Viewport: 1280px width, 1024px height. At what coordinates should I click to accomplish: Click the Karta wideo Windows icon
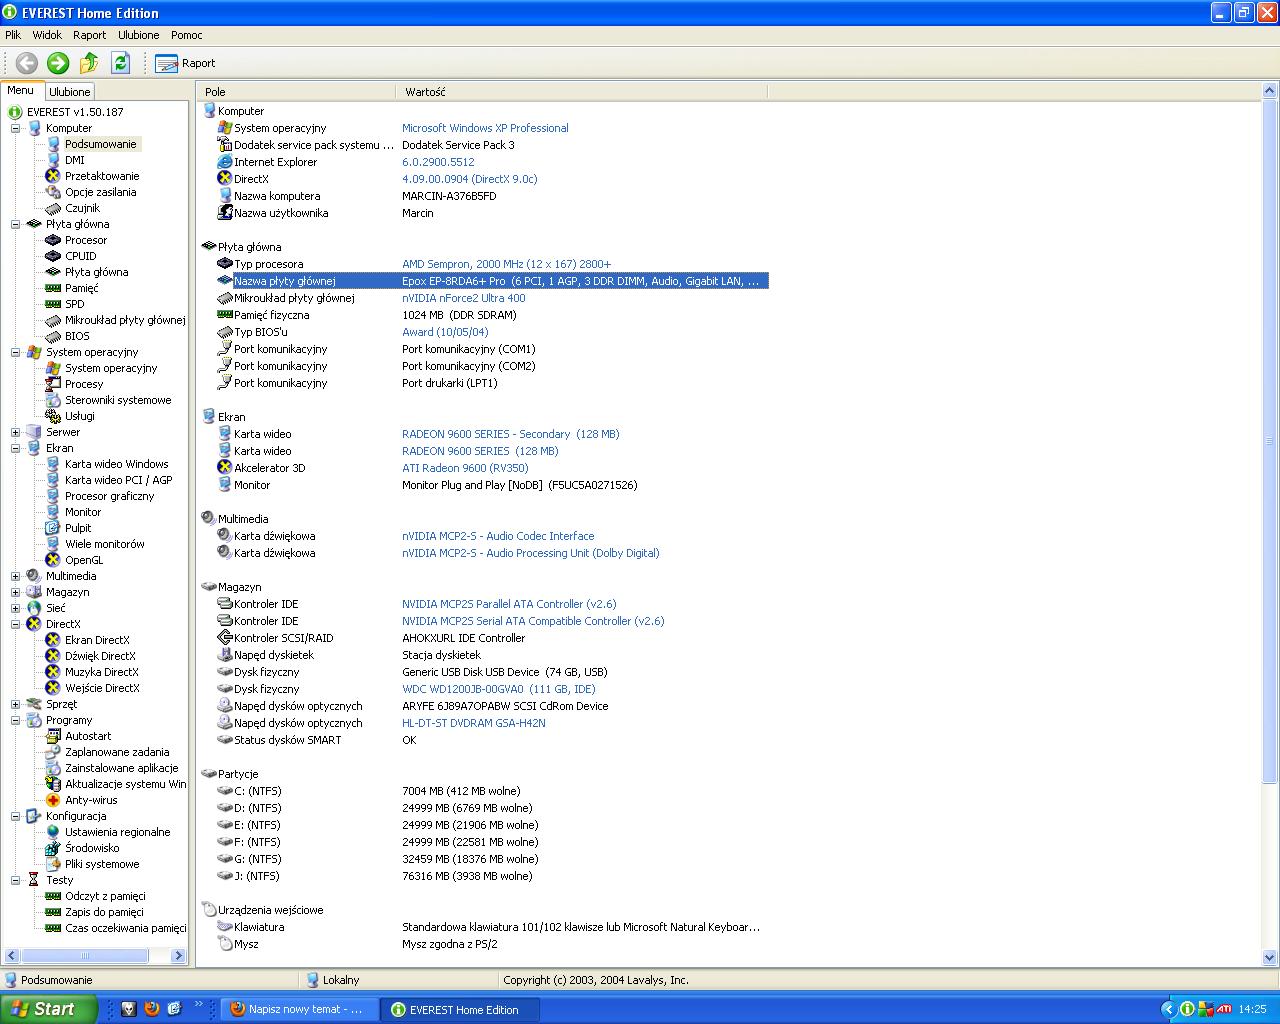point(53,464)
